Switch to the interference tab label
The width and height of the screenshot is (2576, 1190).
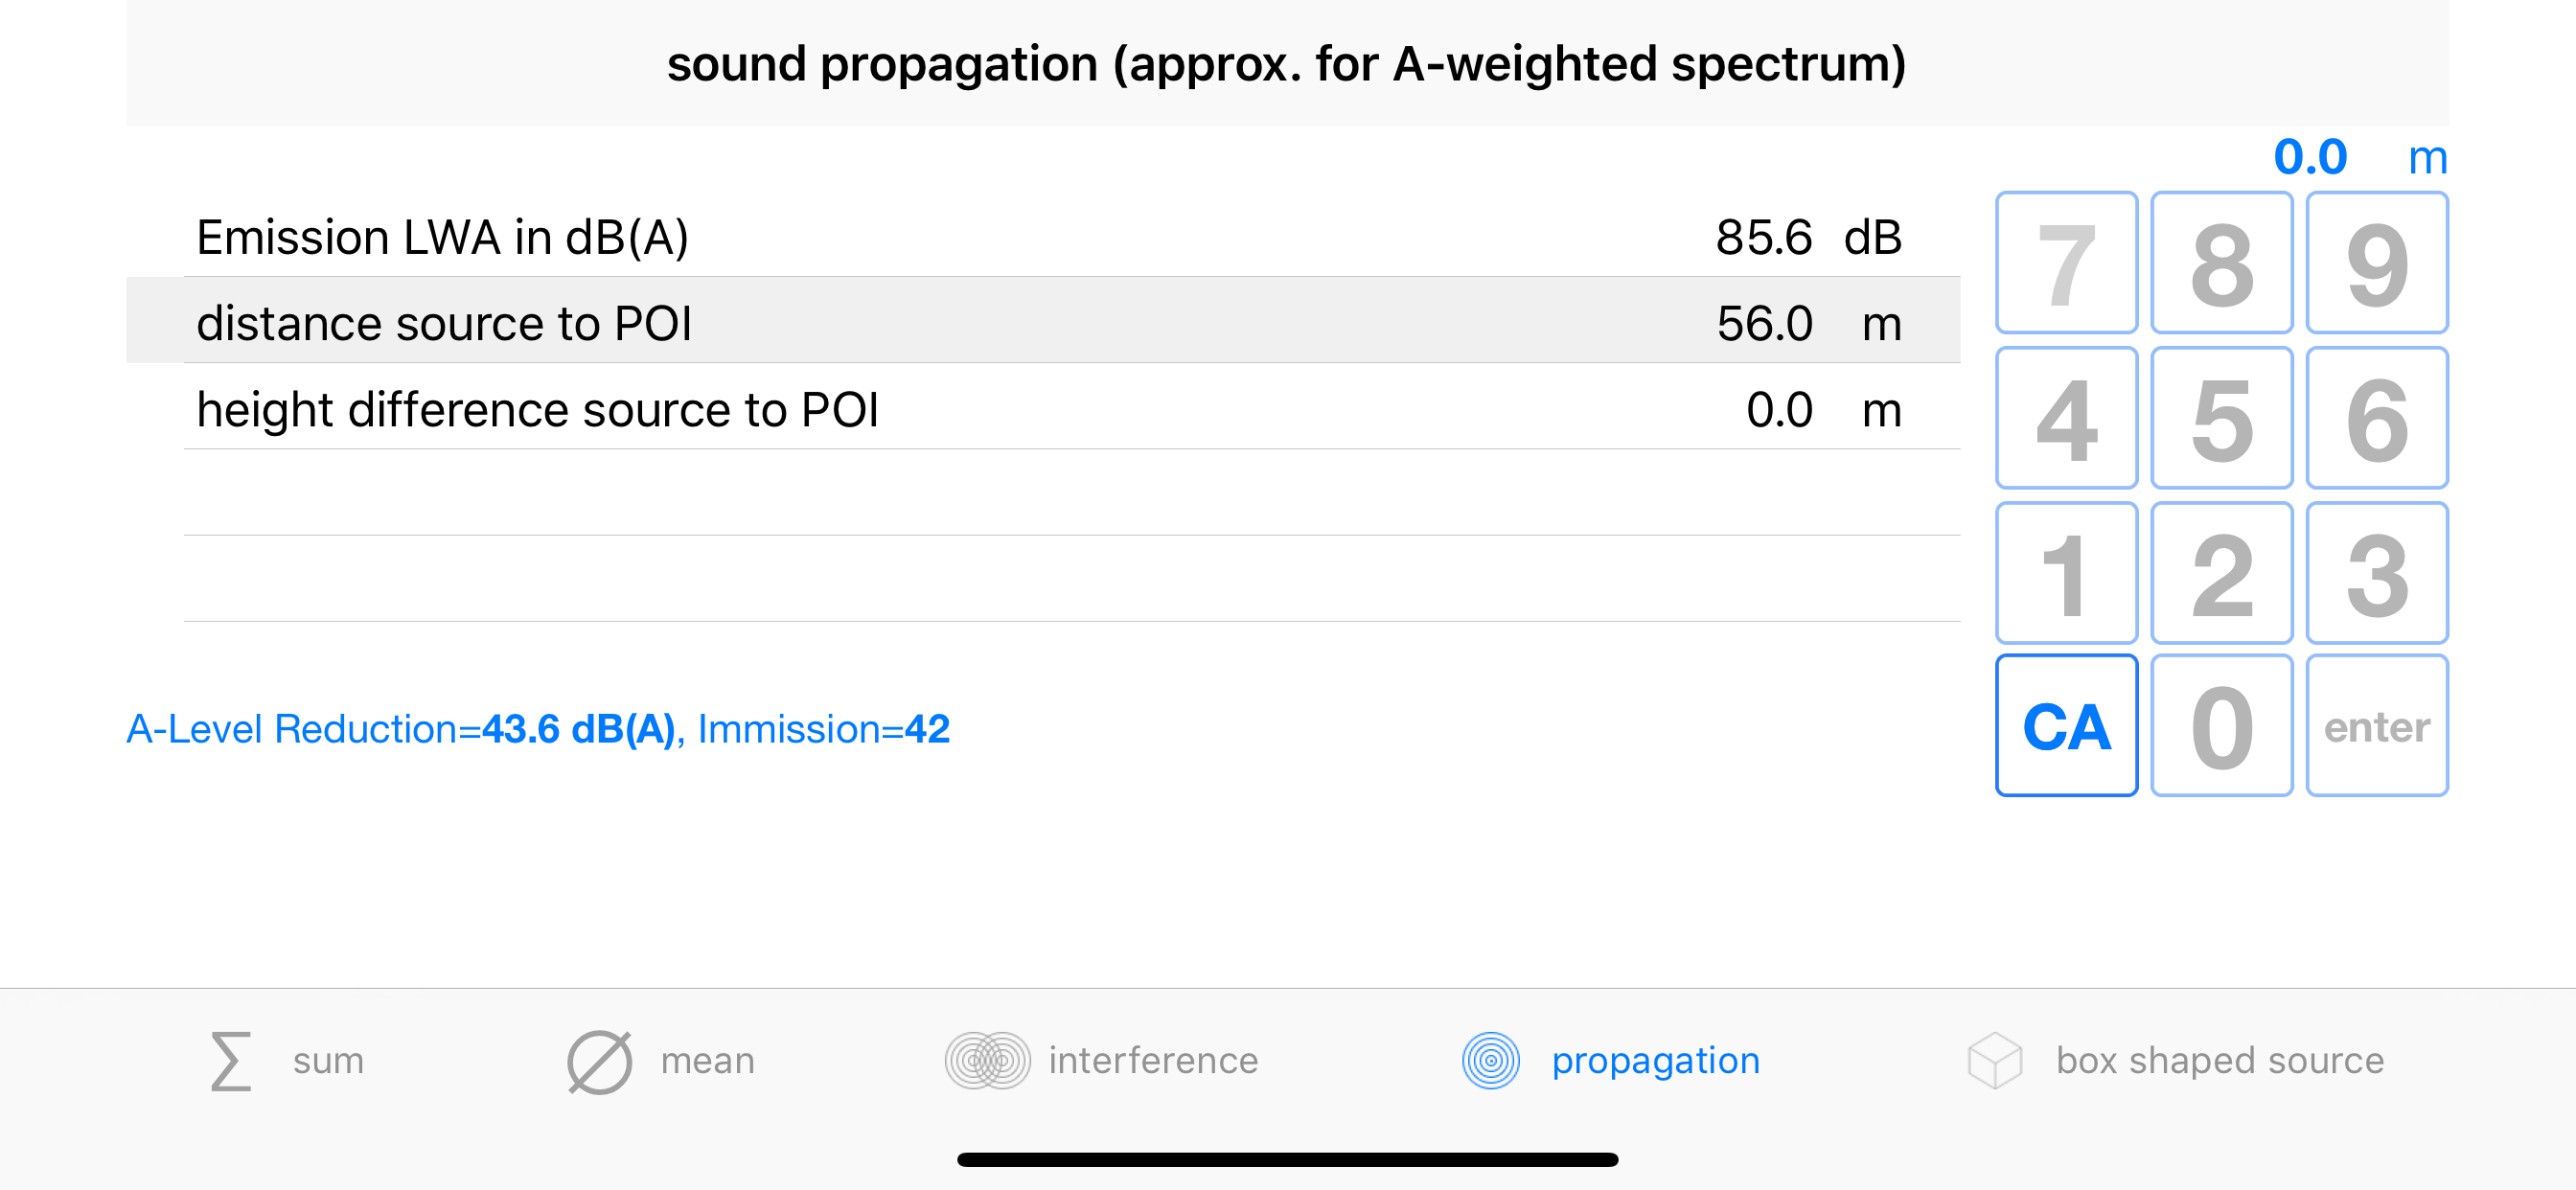coord(1153,1060)
